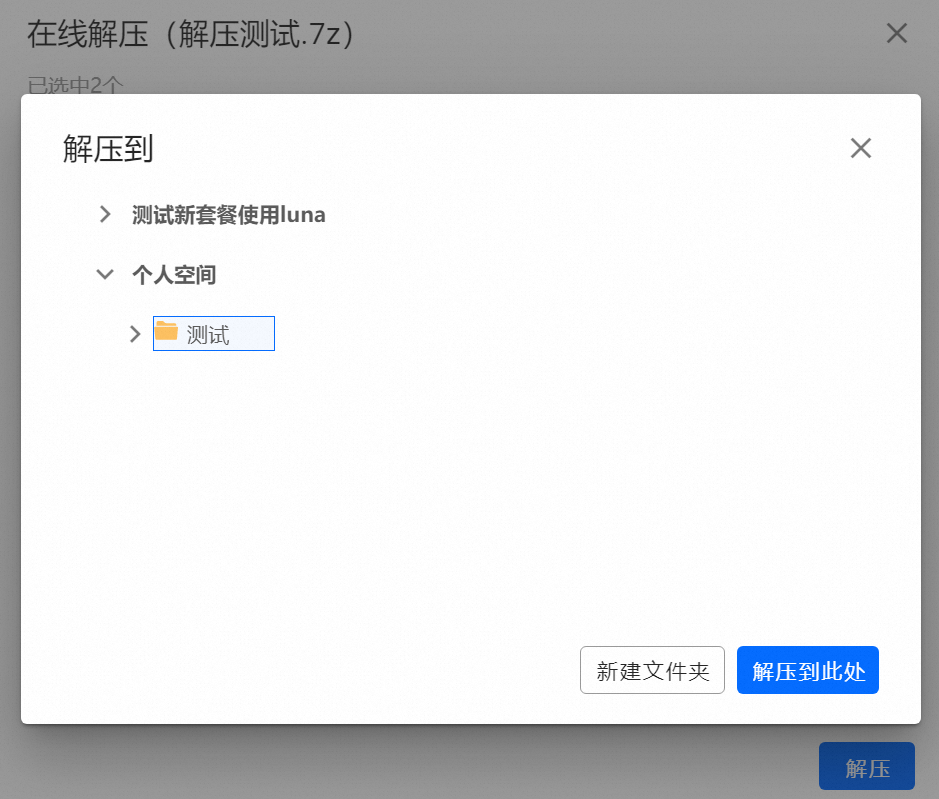Click the 新建文件夹 button

pyautogui.click(x=652, y=670)
